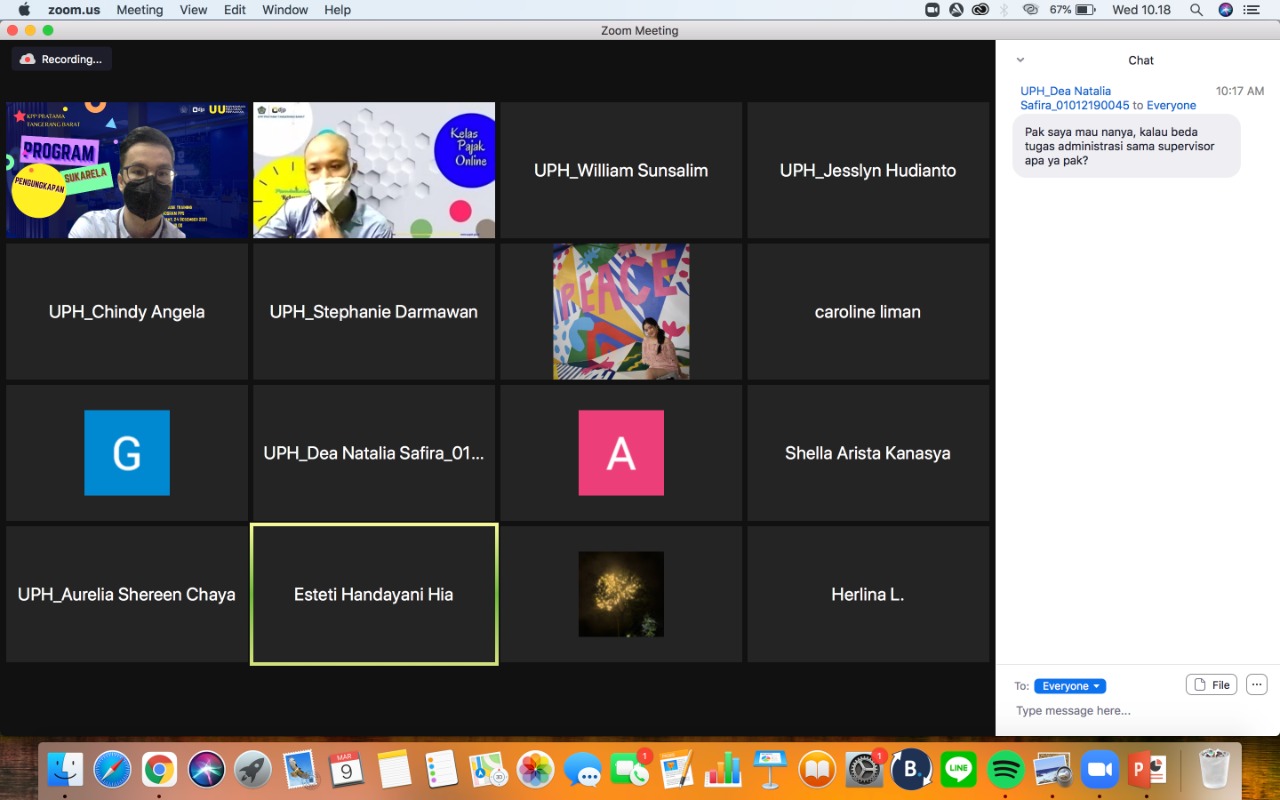Click Esteti Handayani Hia's highlighted tile
Screen dimensions: 1280x800
374,594
